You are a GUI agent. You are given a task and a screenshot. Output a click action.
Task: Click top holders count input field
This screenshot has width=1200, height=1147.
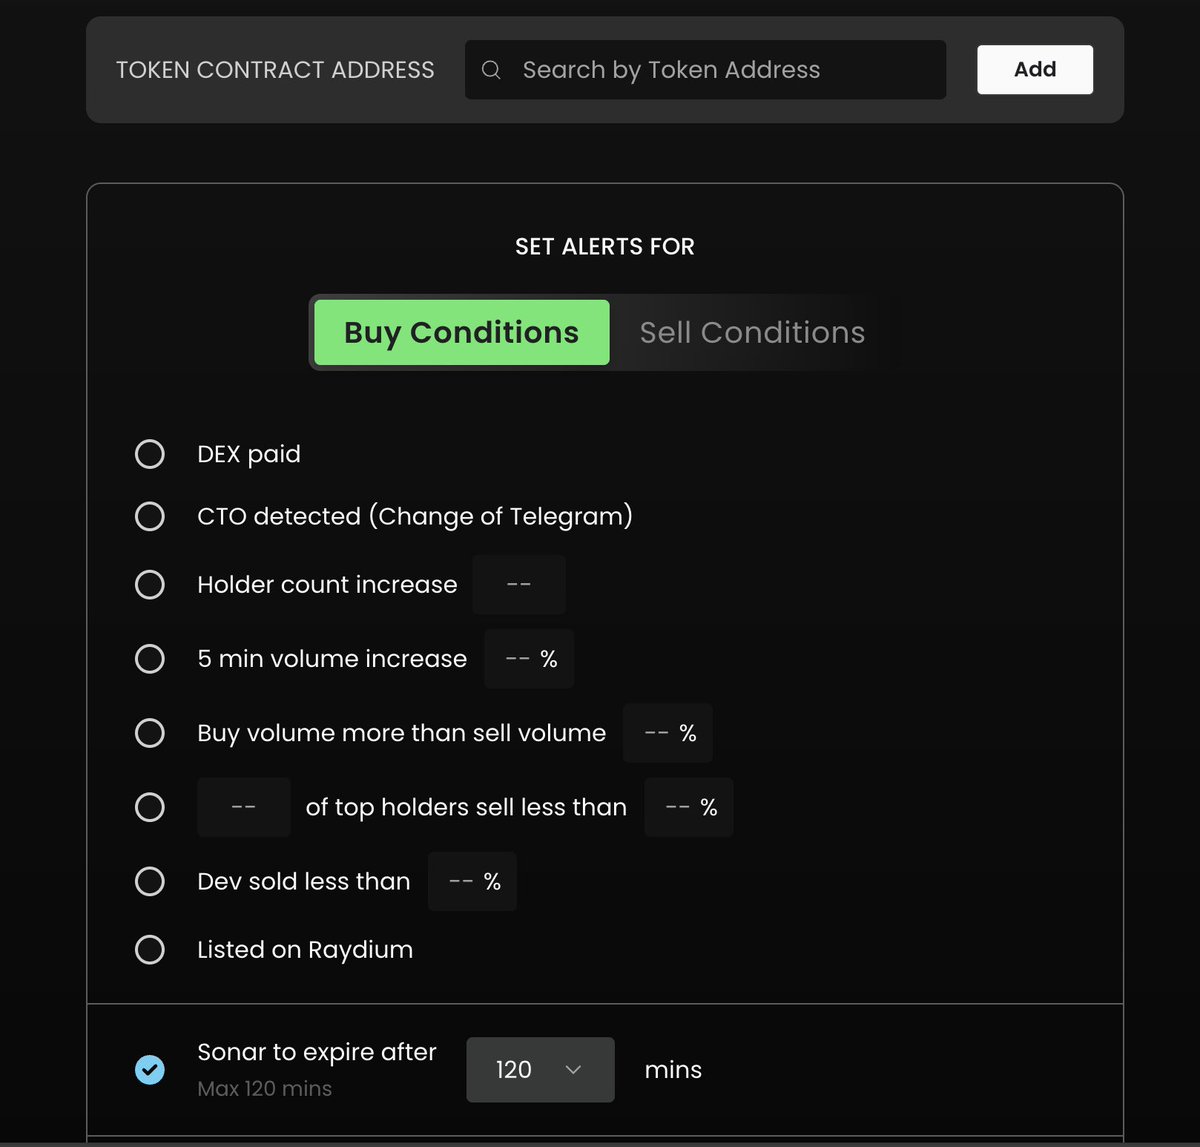tap(244, 807)
